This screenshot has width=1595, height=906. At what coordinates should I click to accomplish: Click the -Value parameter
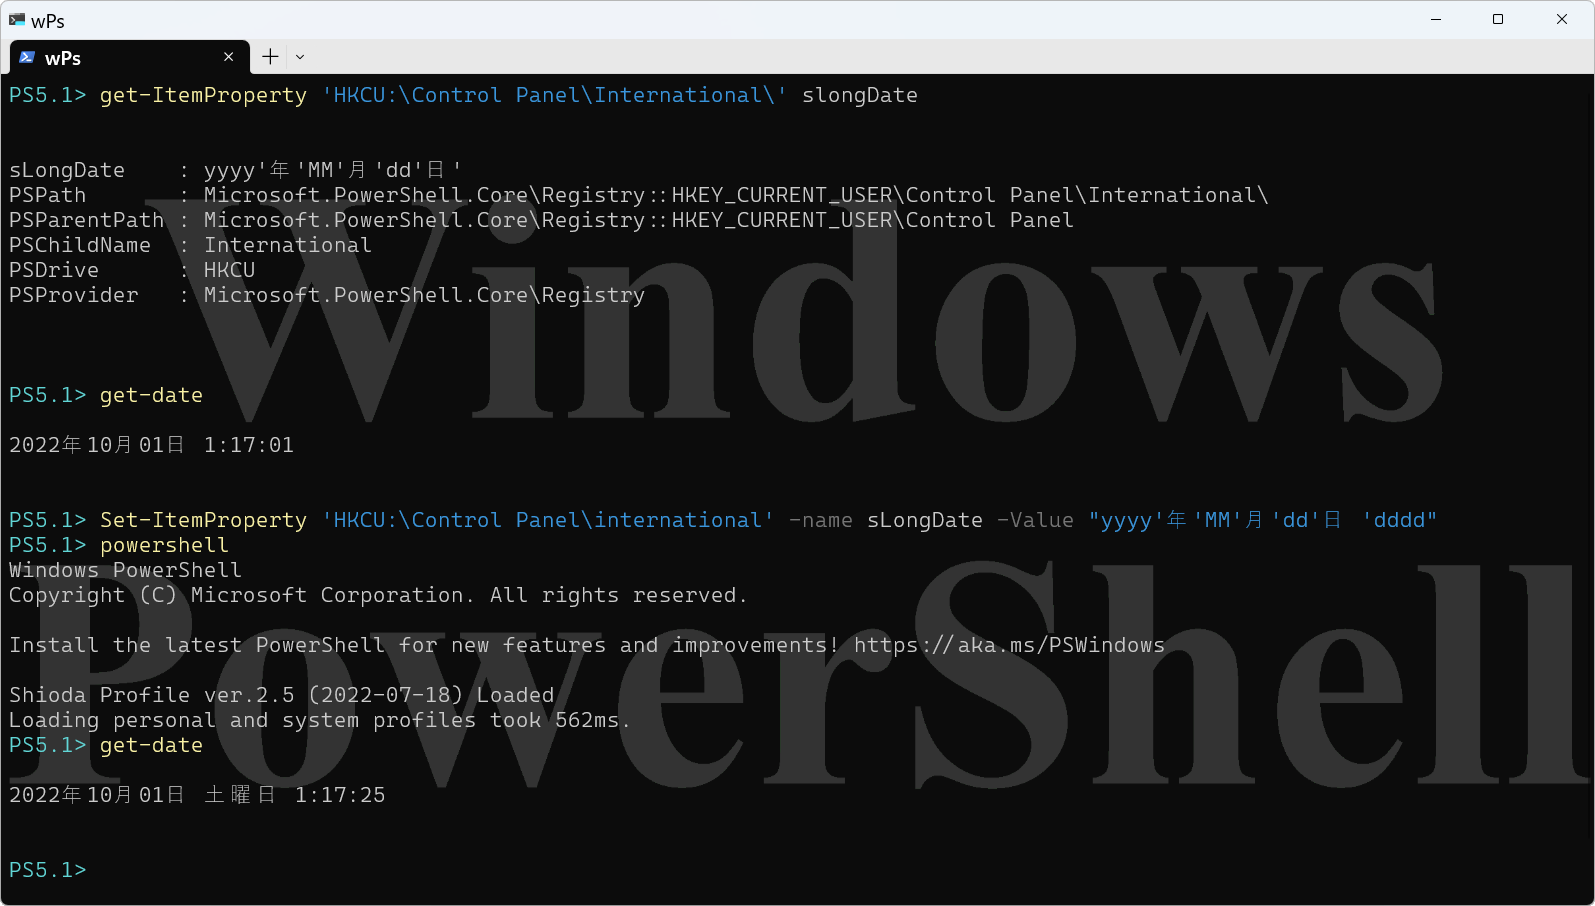click(x=1035, y=520)
